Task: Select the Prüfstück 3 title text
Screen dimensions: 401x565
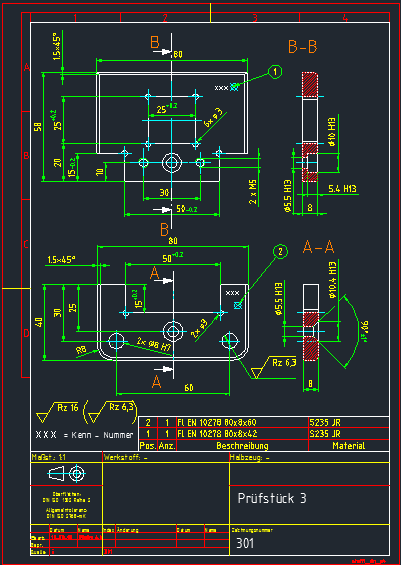Action: tap(272, 498)
